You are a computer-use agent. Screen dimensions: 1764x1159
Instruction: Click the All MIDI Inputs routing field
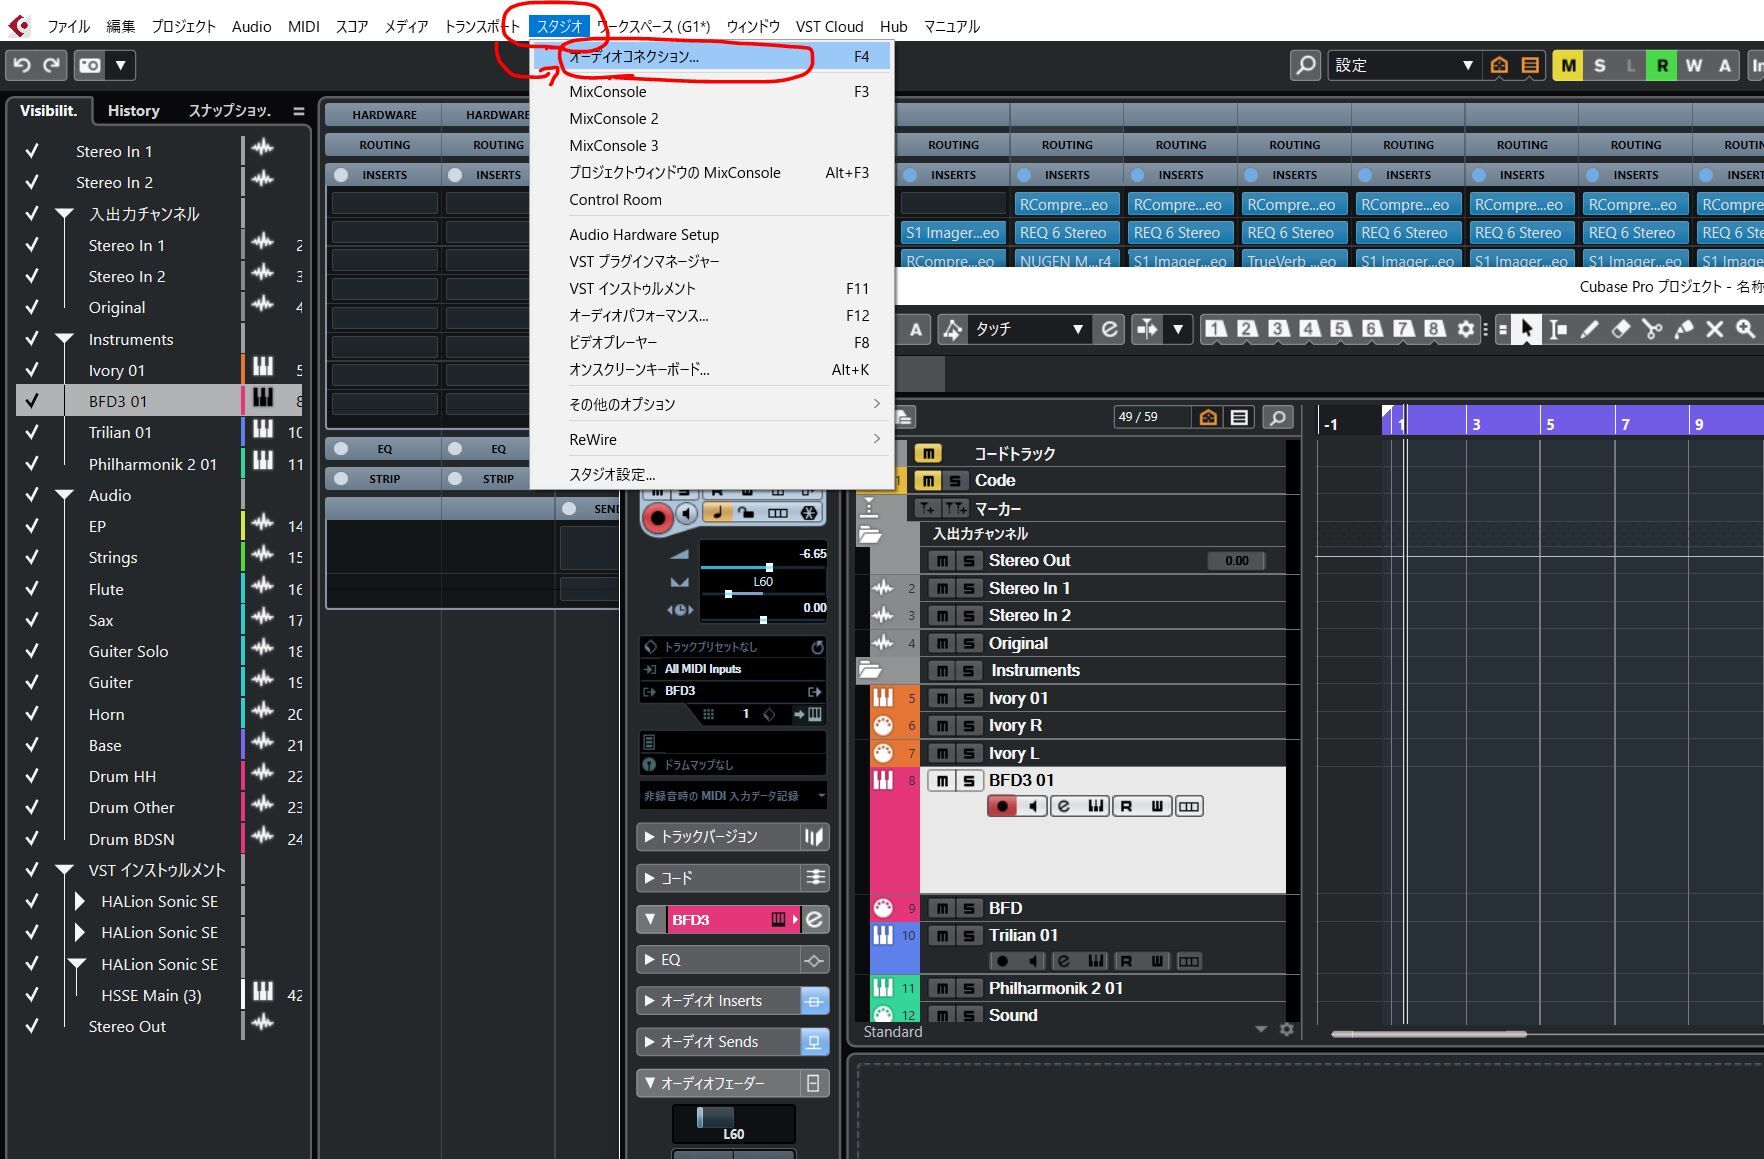click(733, 669)
